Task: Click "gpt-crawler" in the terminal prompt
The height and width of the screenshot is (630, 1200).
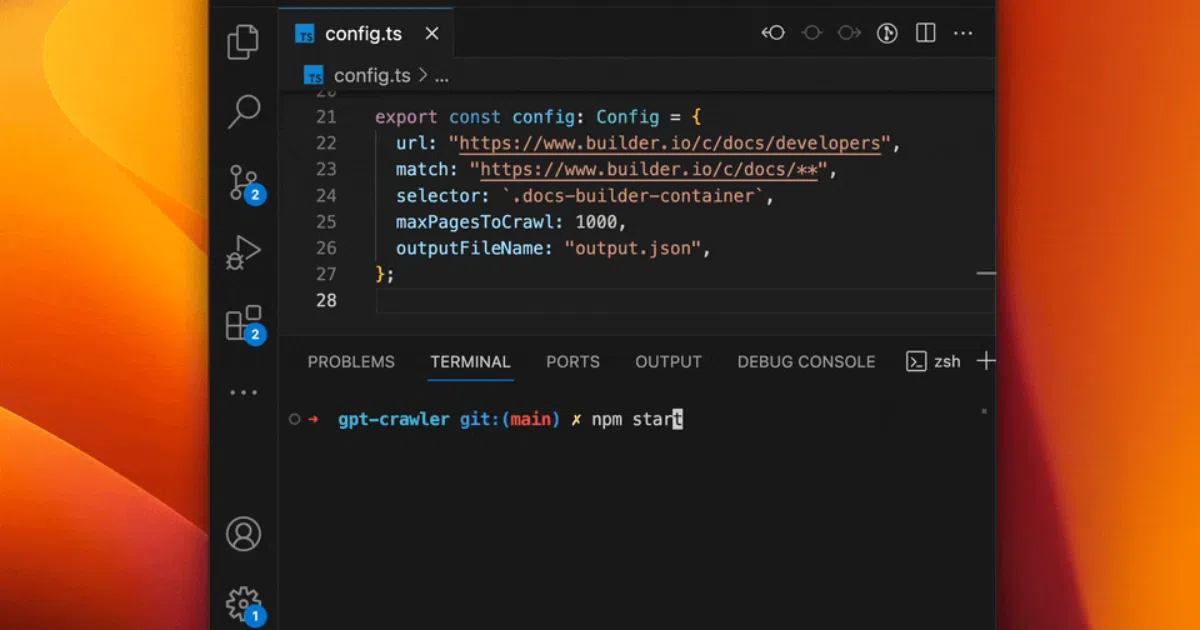Action: coord(394,420)
